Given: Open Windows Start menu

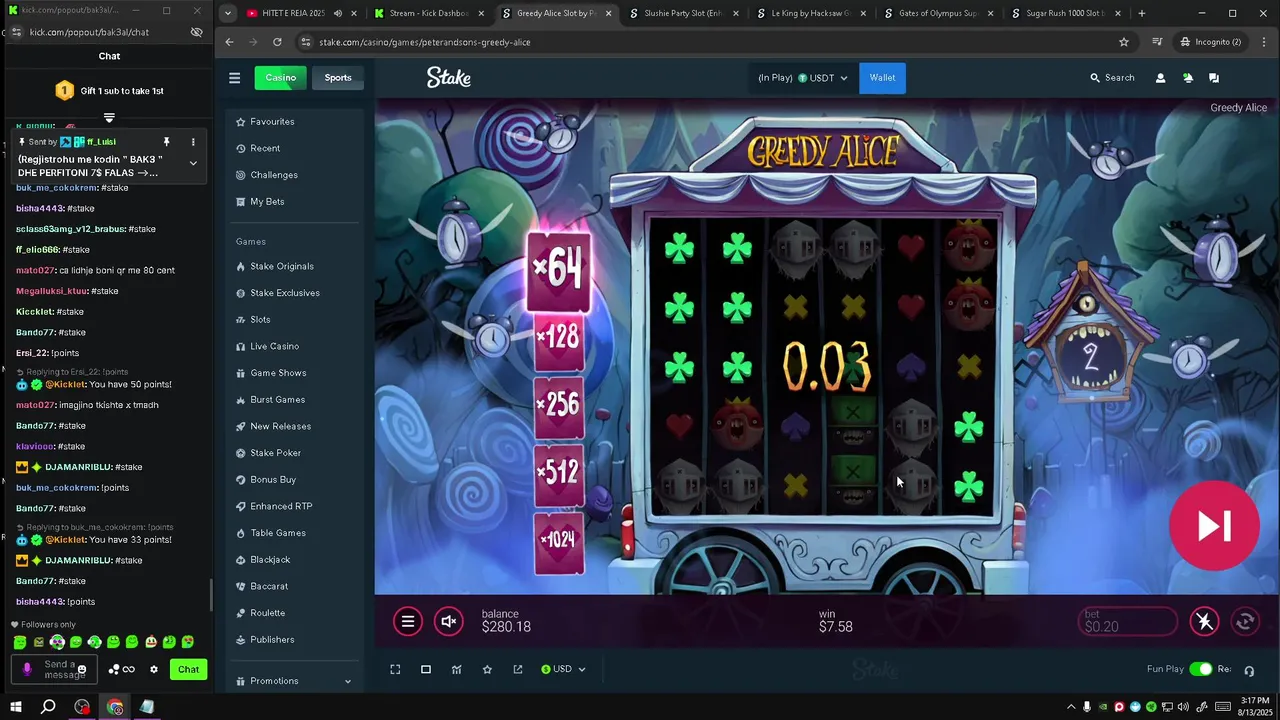Looking at the screenshot, I should (x=15, y=707).
